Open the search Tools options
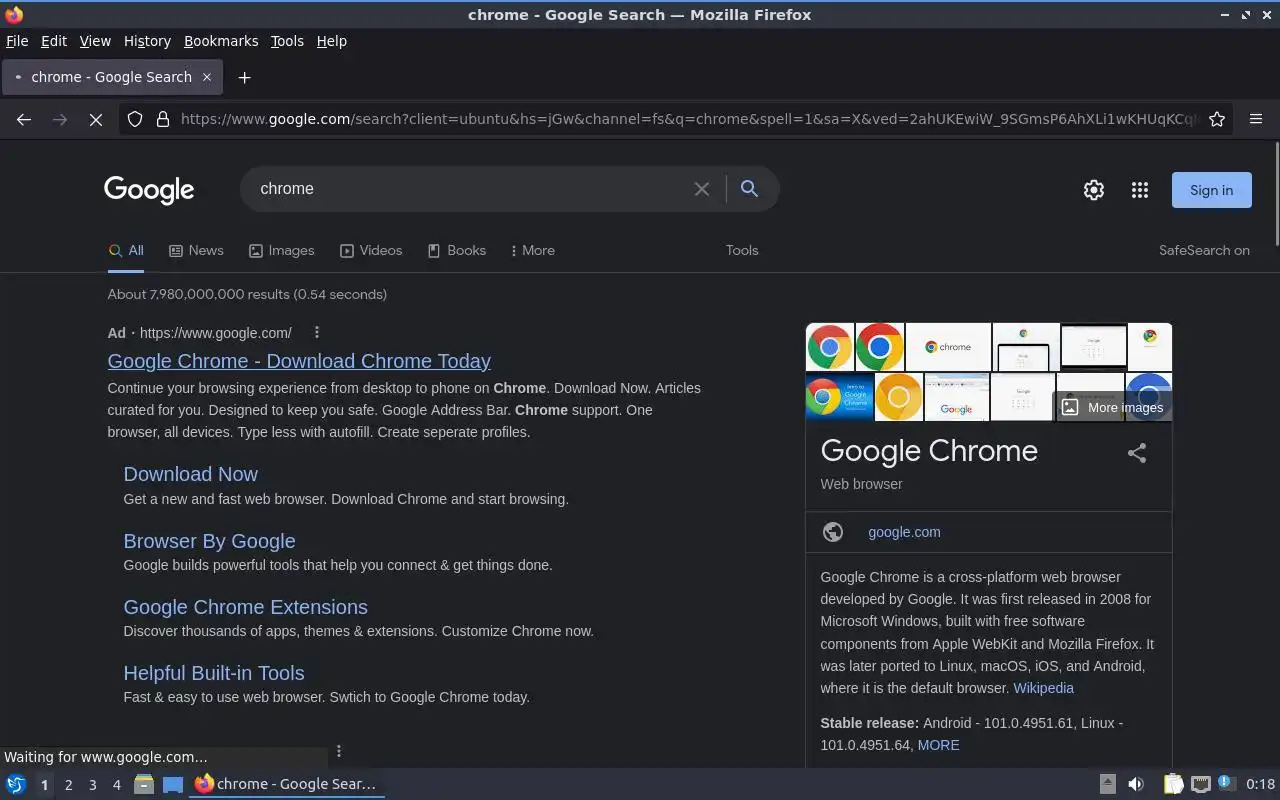1280x800 pixels. click(x=742, y=250)
